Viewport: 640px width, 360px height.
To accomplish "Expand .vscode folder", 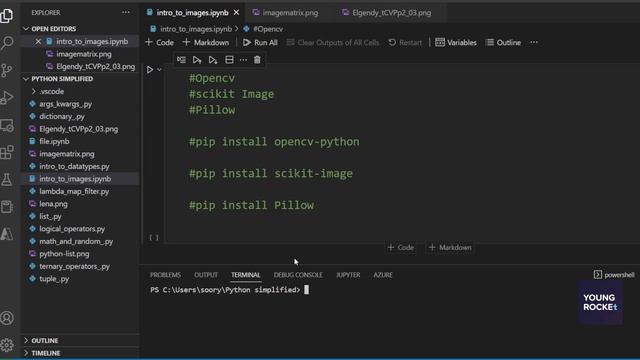I will pyautogui.click(x=51, y=91).
